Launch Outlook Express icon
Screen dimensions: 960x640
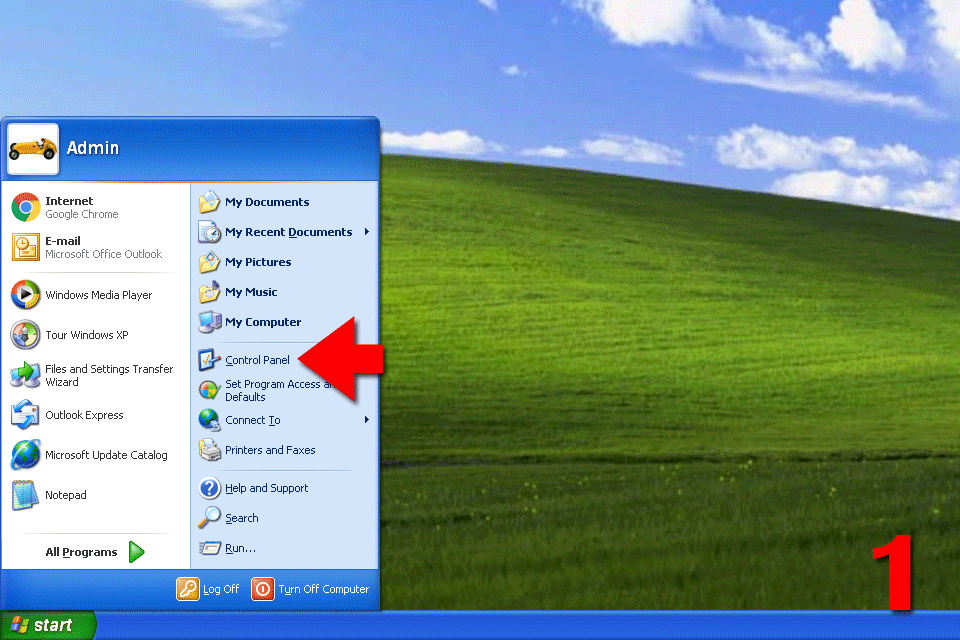tap(26, 415)
